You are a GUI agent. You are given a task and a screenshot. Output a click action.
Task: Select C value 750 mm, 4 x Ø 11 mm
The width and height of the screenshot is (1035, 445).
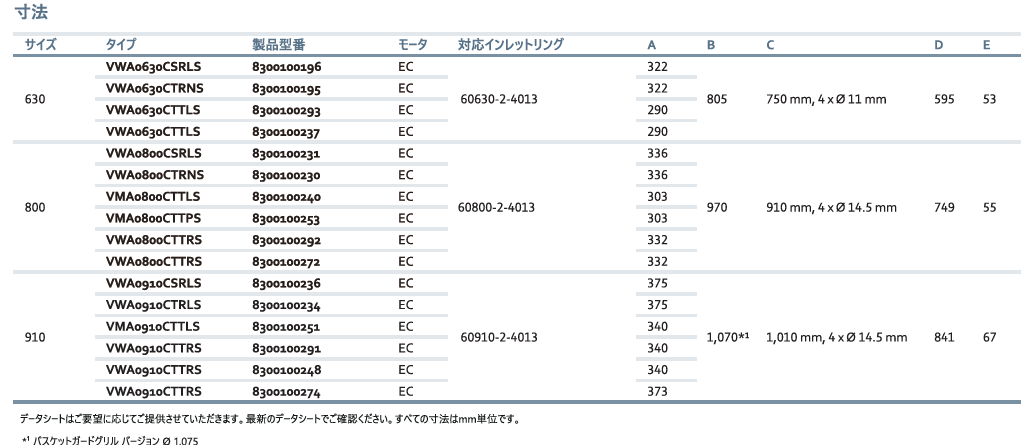tap(826, 100)
